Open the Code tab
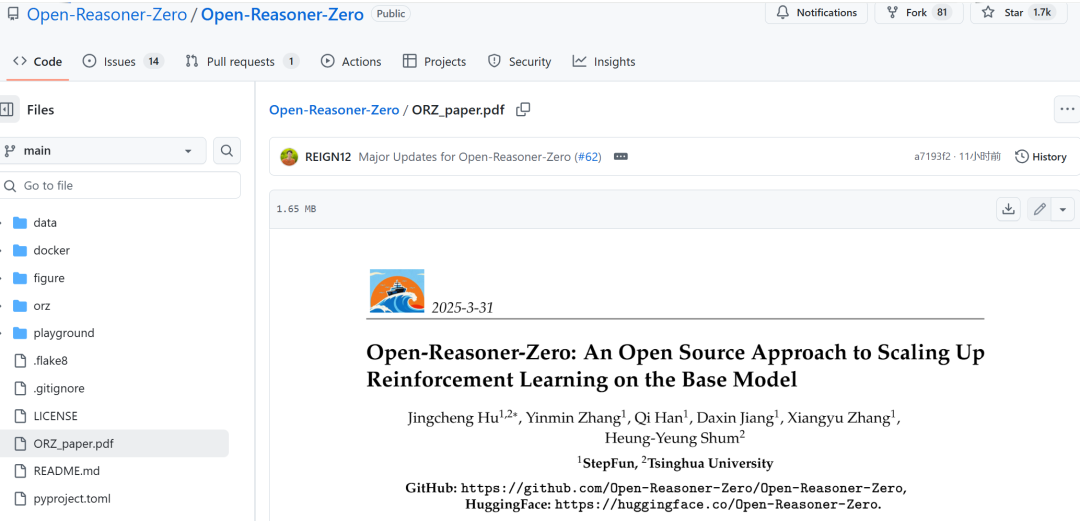Viewport: 1080px width, 521px height. (38, 61)
